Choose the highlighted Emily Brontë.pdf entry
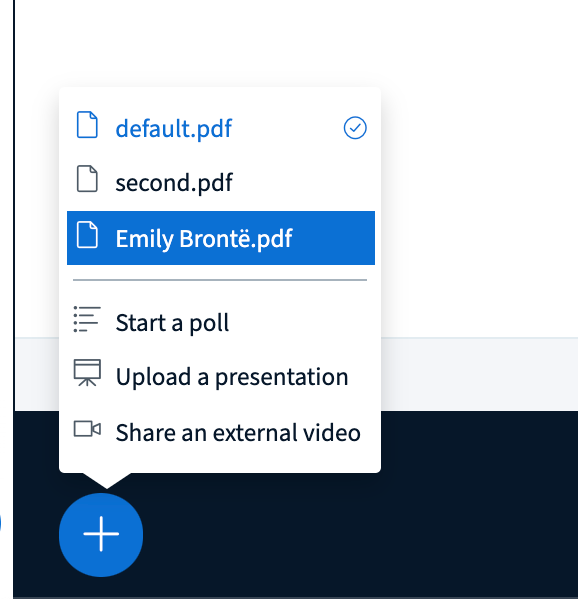 pyautogui.click(x=221, y=238)
